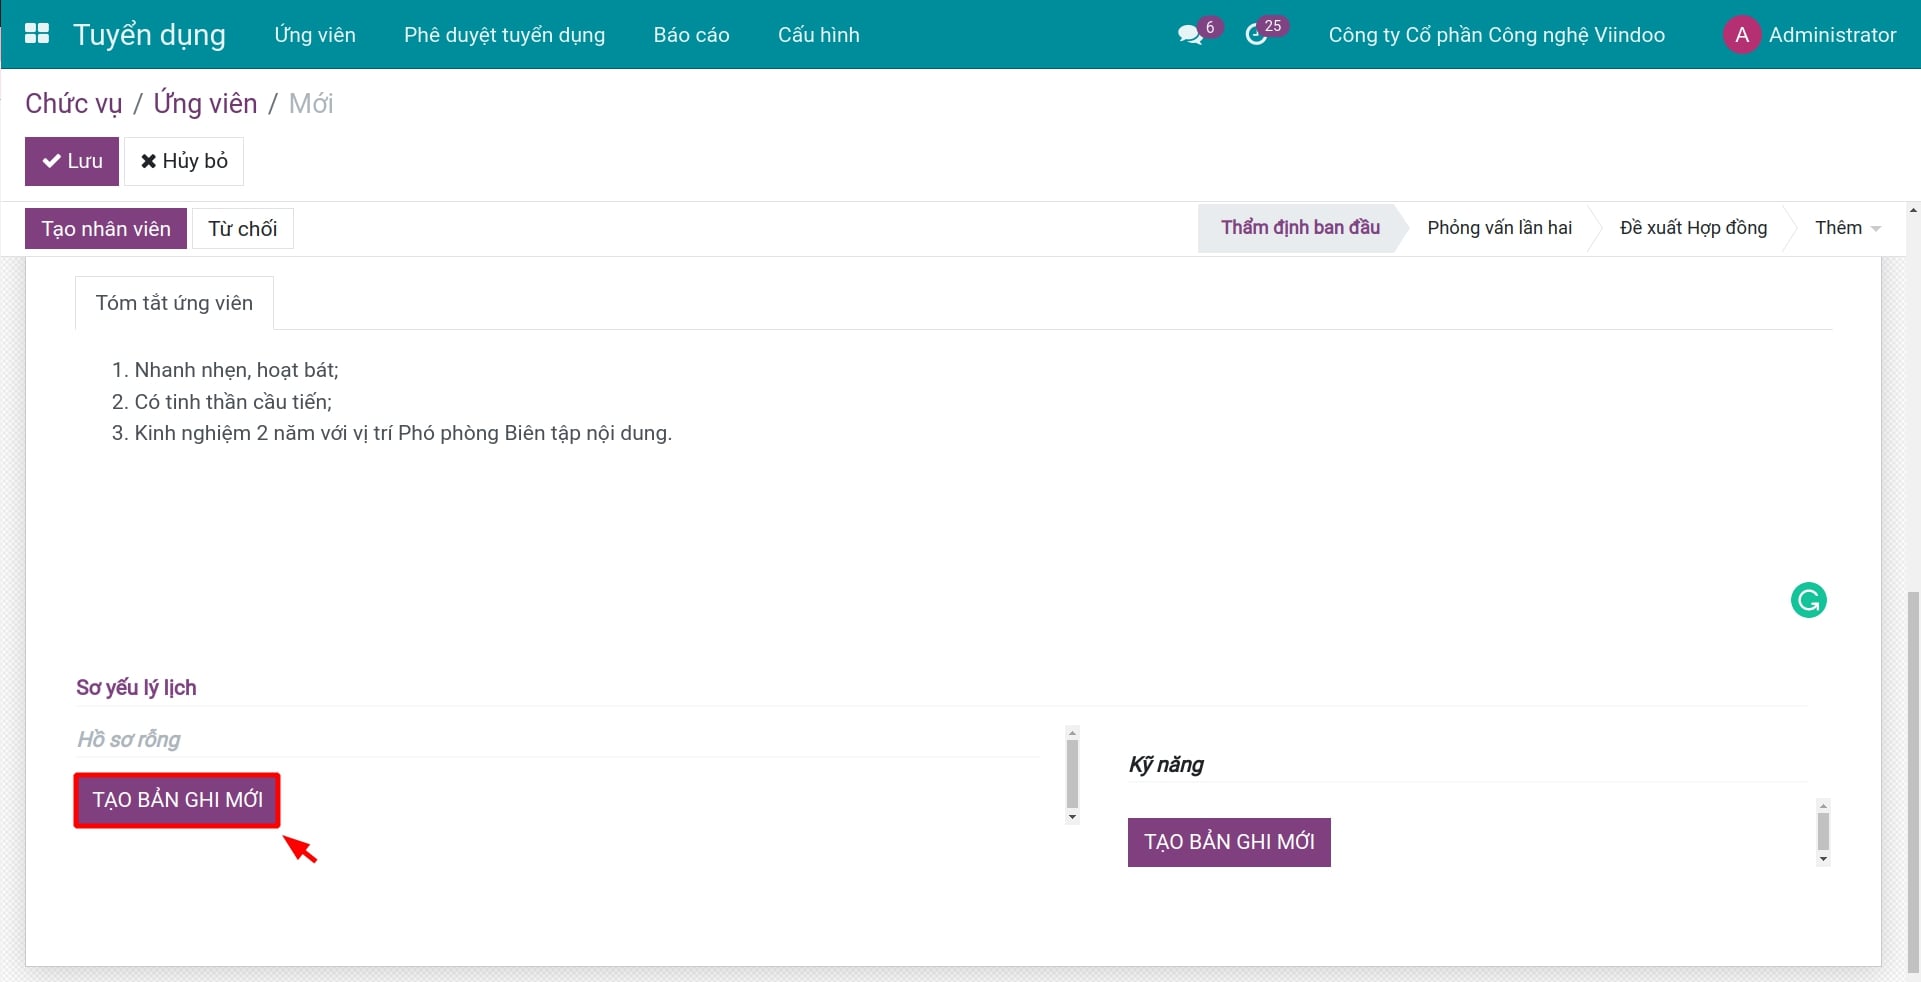
Task: Set stage to Phỏng vấn lần hai
Action: click(1499, 228)
